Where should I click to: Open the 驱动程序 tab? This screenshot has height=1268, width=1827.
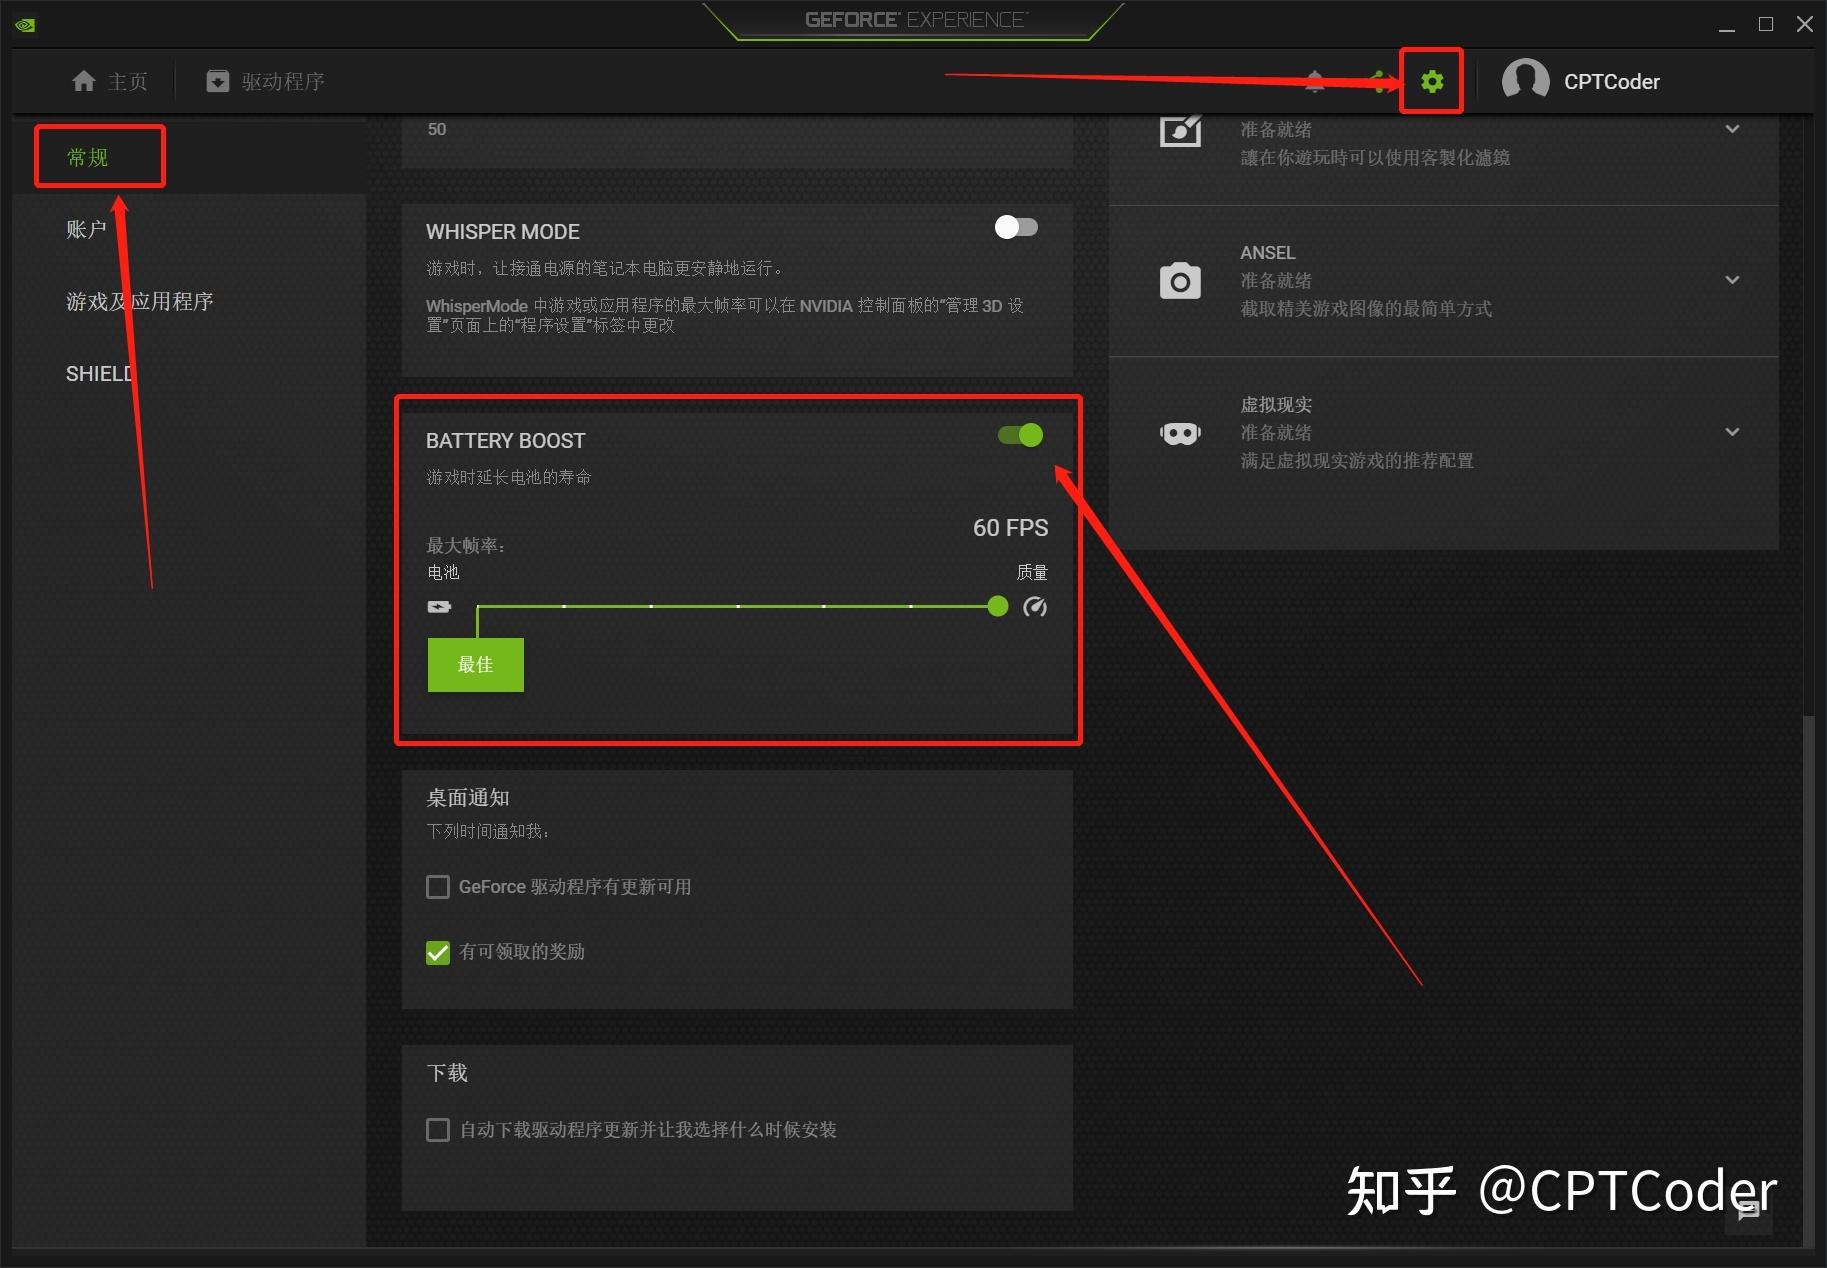point(265,81)
